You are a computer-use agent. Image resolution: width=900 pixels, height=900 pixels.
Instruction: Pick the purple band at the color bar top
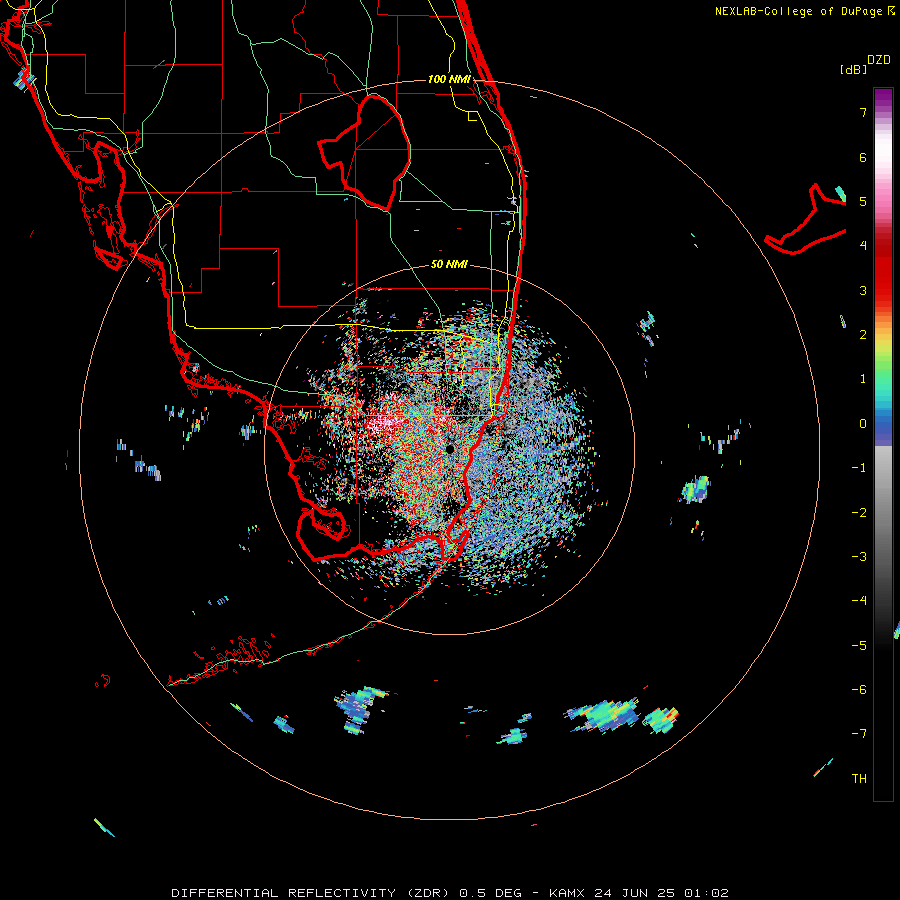(x=883, y=98)
